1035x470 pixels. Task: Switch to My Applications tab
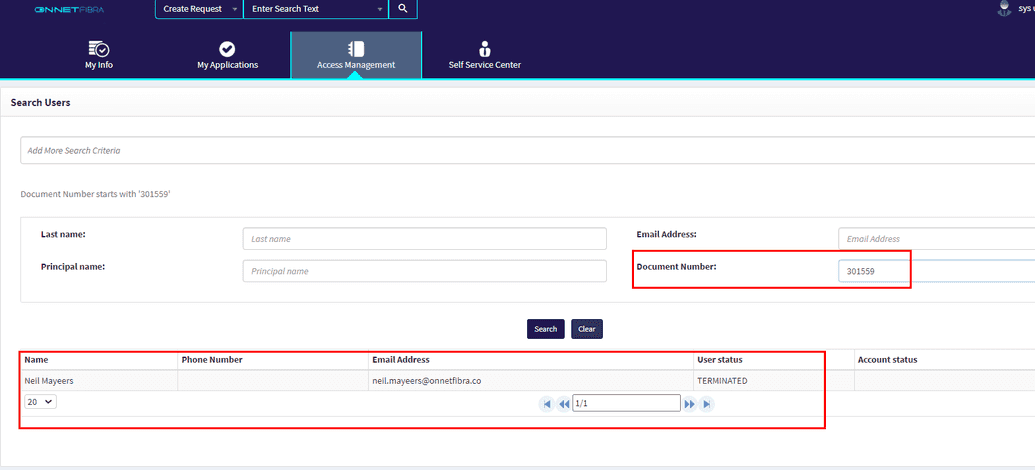tap(227, 56)
